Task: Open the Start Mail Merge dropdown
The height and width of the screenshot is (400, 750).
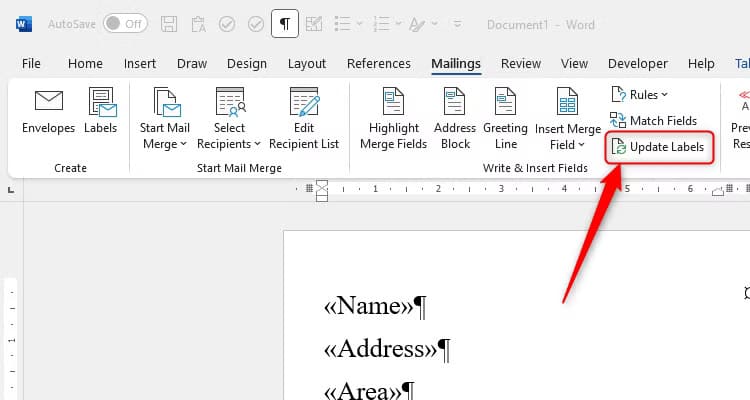Action: pos(165,119)
